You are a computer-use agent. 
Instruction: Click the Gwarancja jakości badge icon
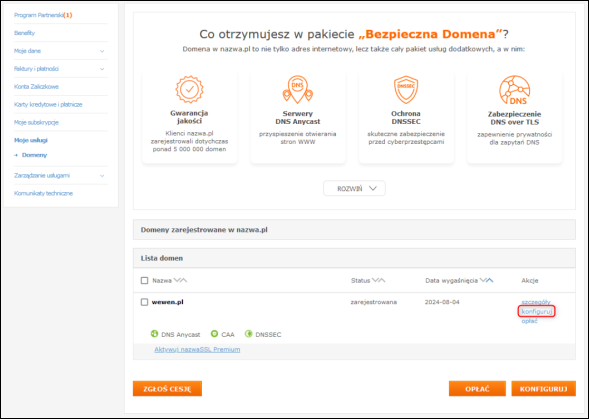(x=189, y=89)
